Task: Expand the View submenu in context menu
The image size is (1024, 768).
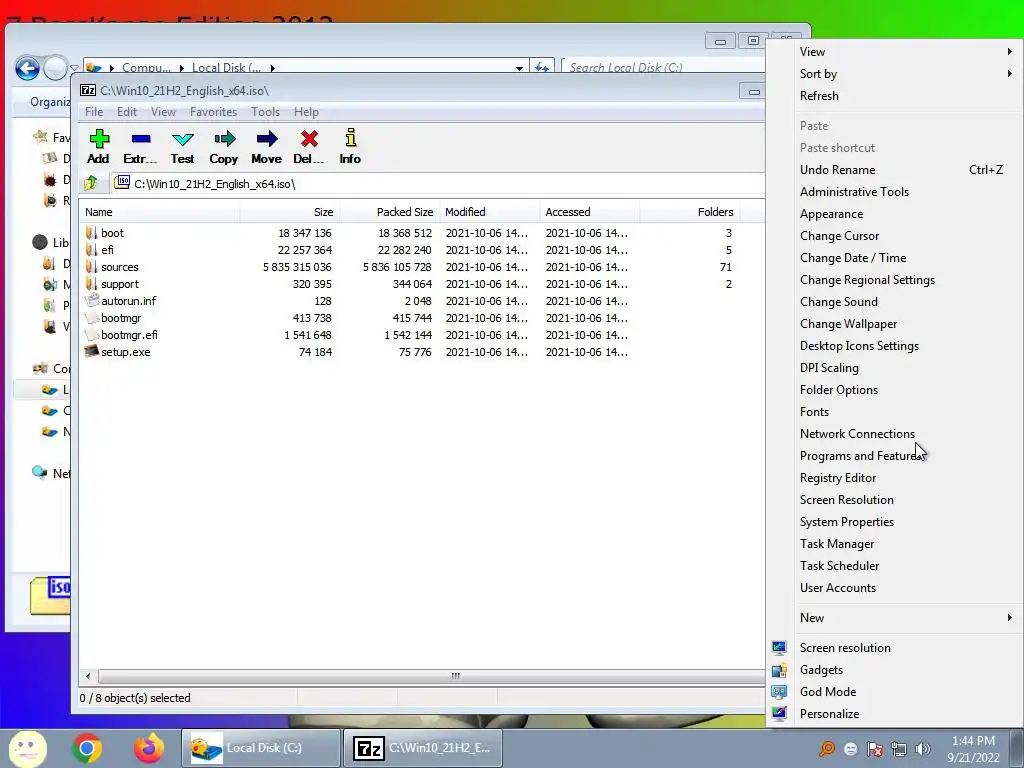Action: tap(1009, 52)
